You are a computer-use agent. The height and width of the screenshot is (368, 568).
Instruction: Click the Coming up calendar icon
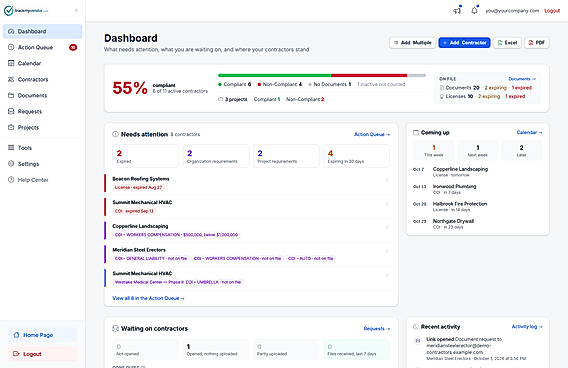[x=416, y=133]
